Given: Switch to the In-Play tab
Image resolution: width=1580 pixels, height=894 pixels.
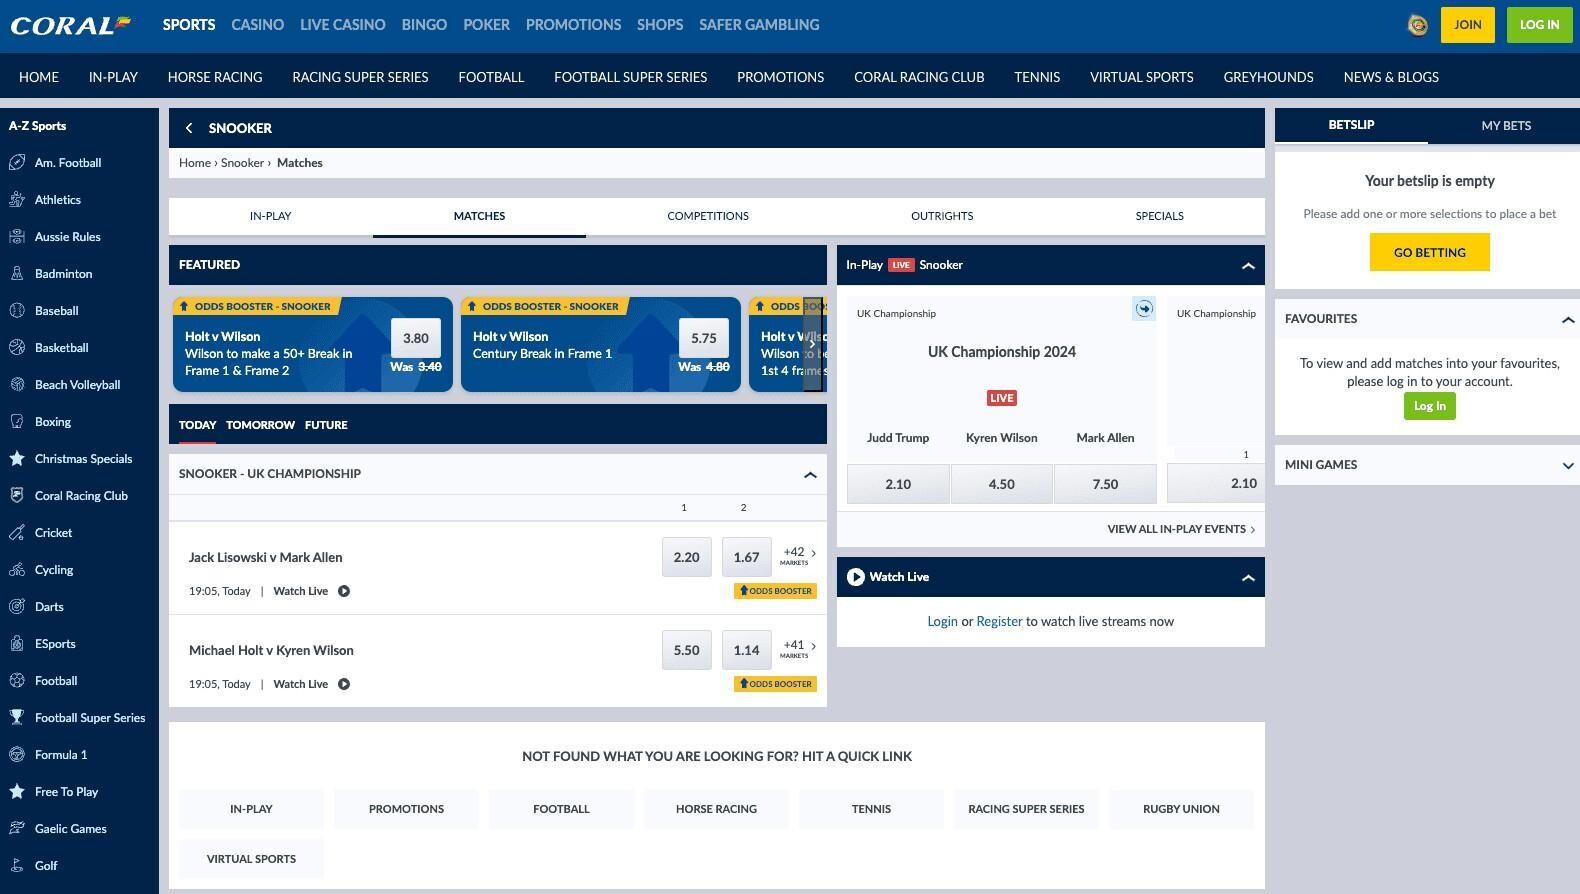Looking at the screenshot, I should coord(270,216).
